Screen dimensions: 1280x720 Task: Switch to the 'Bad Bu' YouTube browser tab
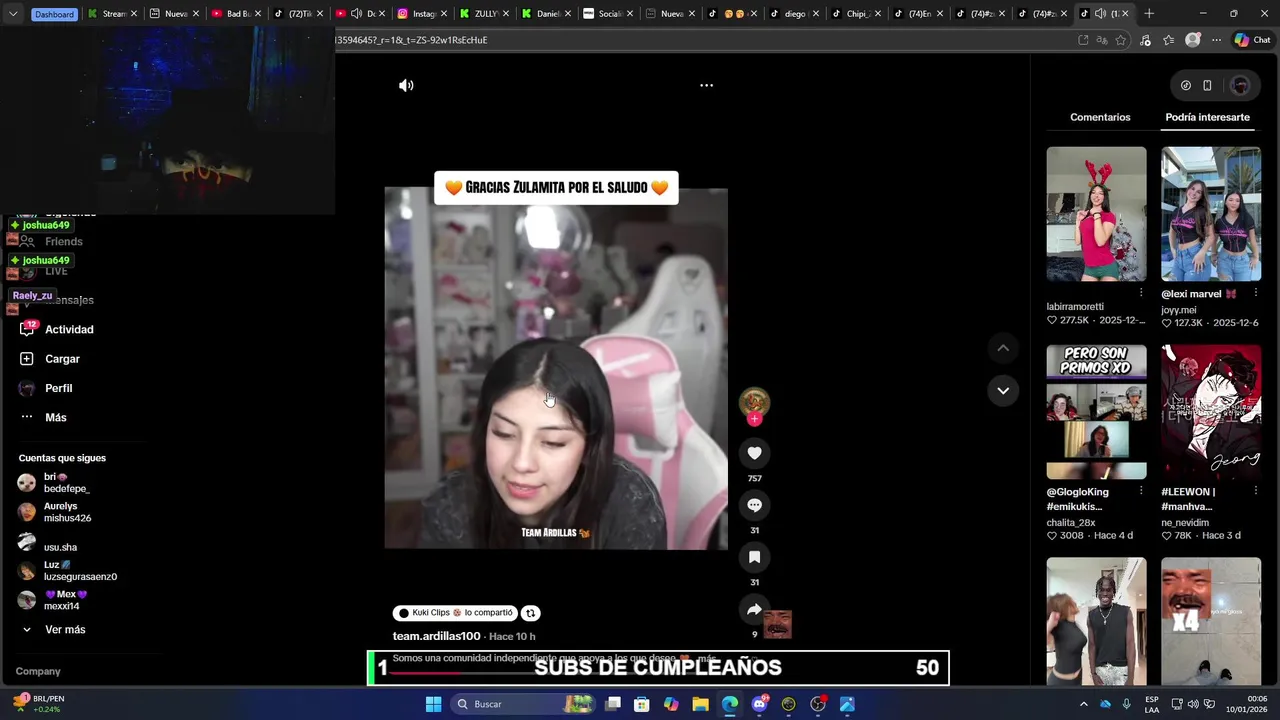[x=236, y=14]
